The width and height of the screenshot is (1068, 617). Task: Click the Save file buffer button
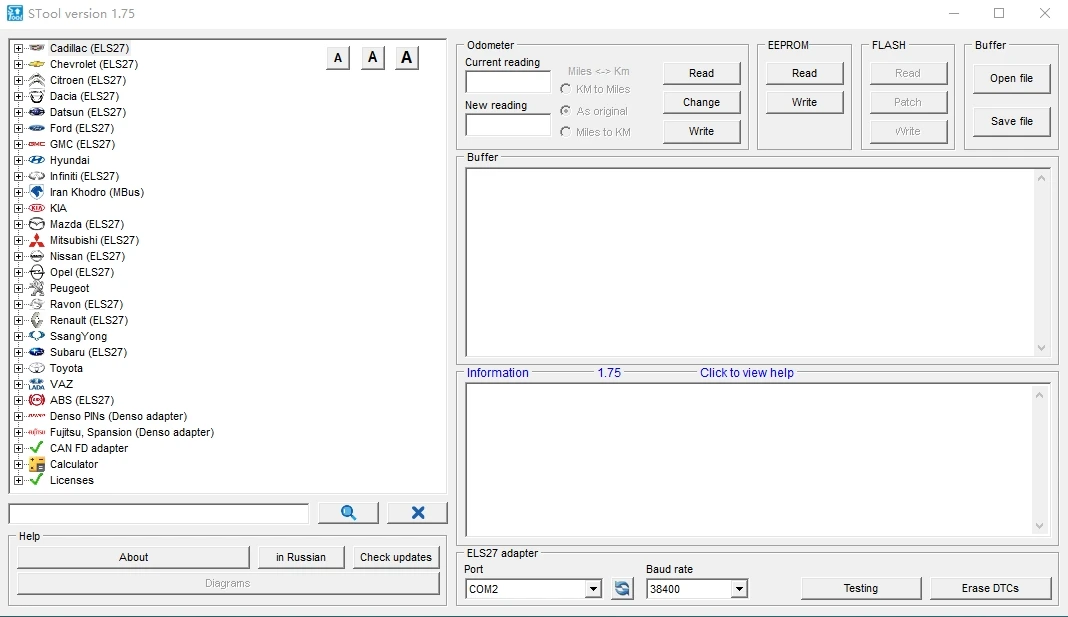click(1011, 121)
